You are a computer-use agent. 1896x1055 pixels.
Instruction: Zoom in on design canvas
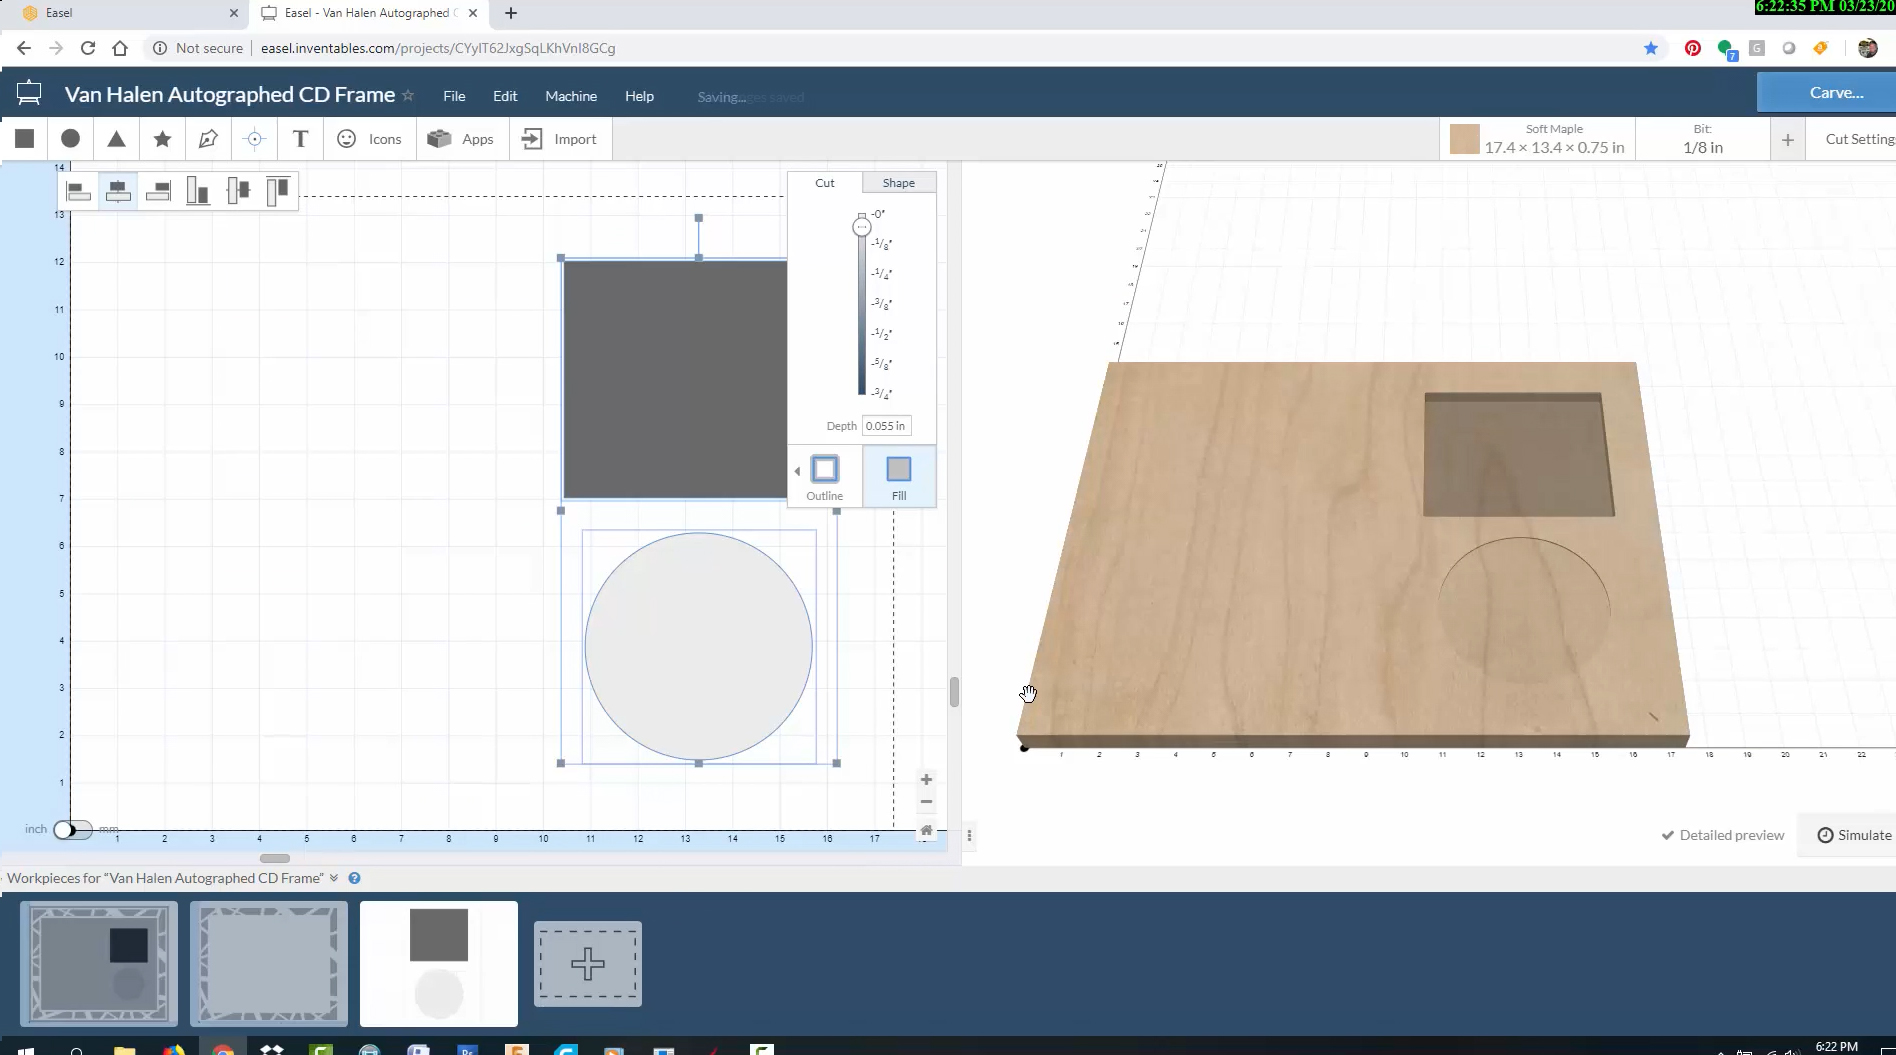[x=926, y=779]
